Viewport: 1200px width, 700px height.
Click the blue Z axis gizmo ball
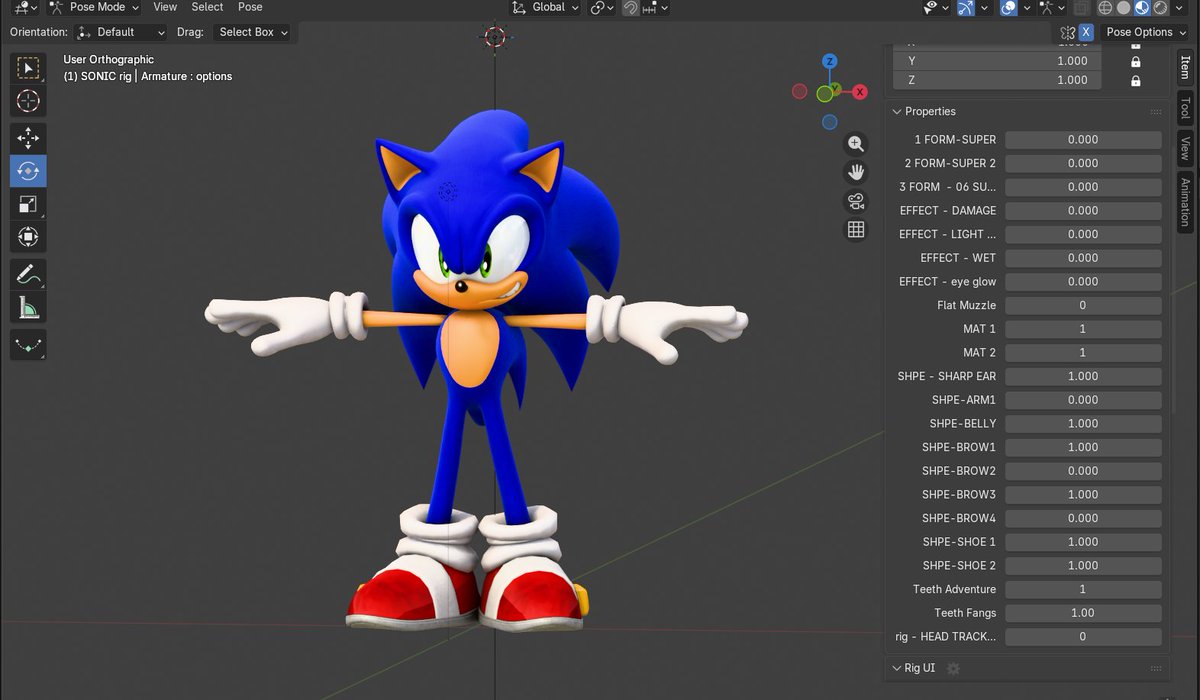829,63
